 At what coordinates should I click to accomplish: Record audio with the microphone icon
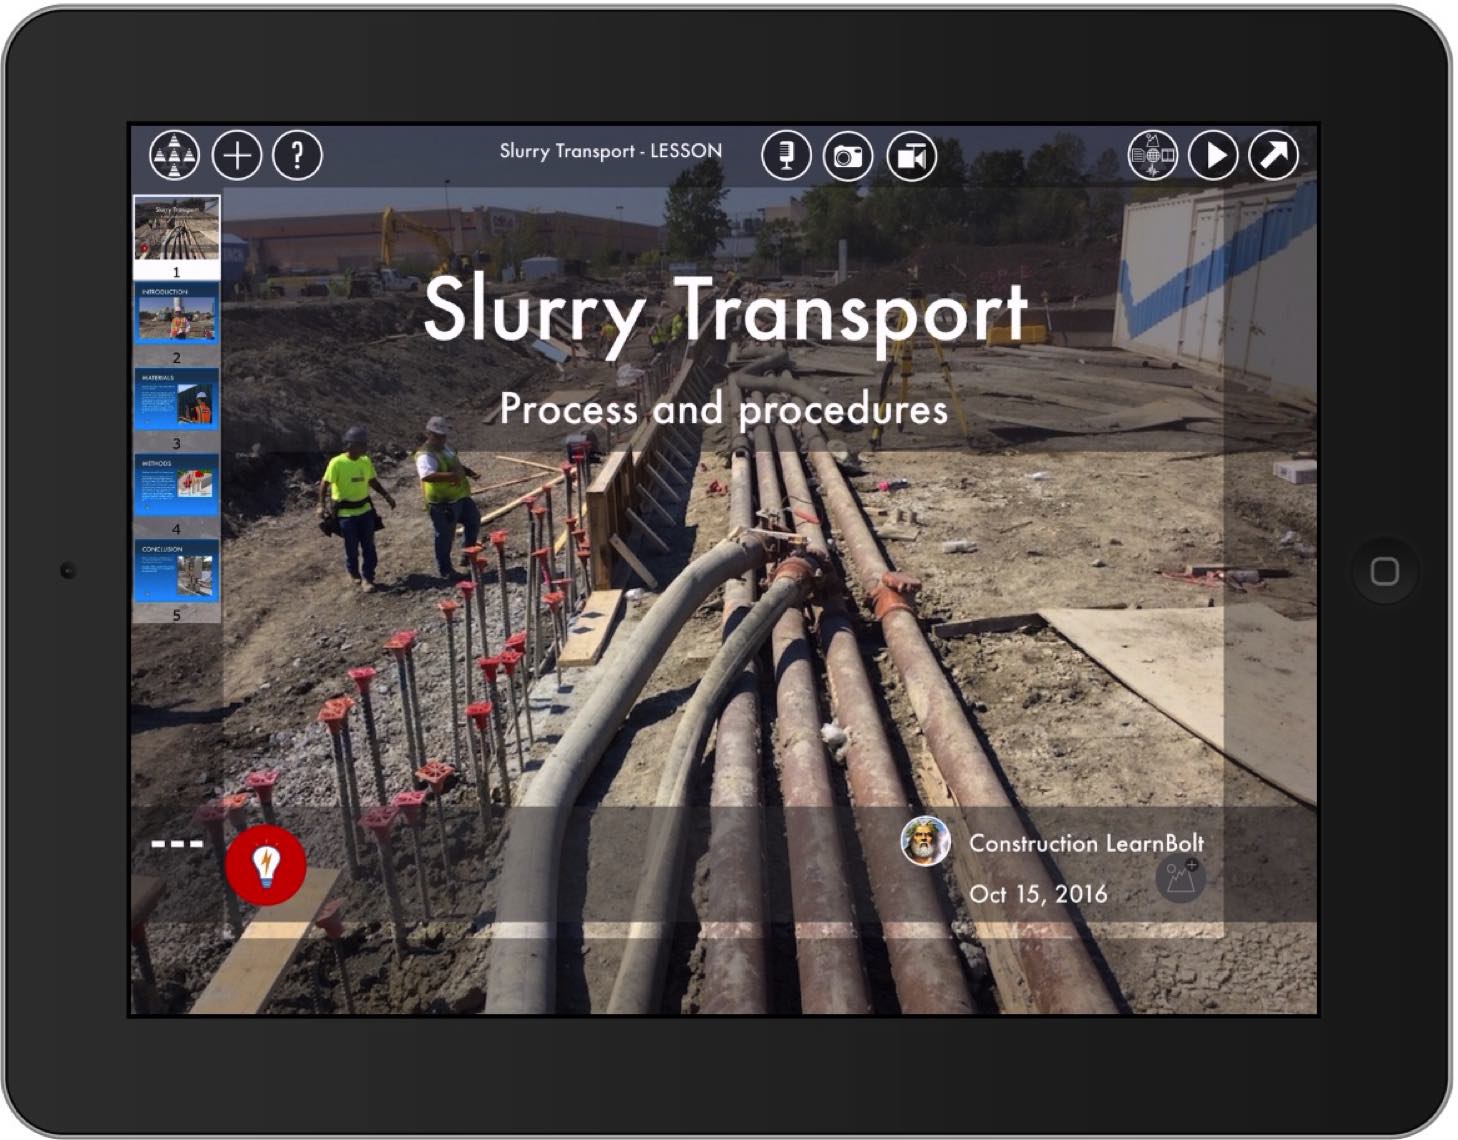pyautogui.click(x=786, y=156)
